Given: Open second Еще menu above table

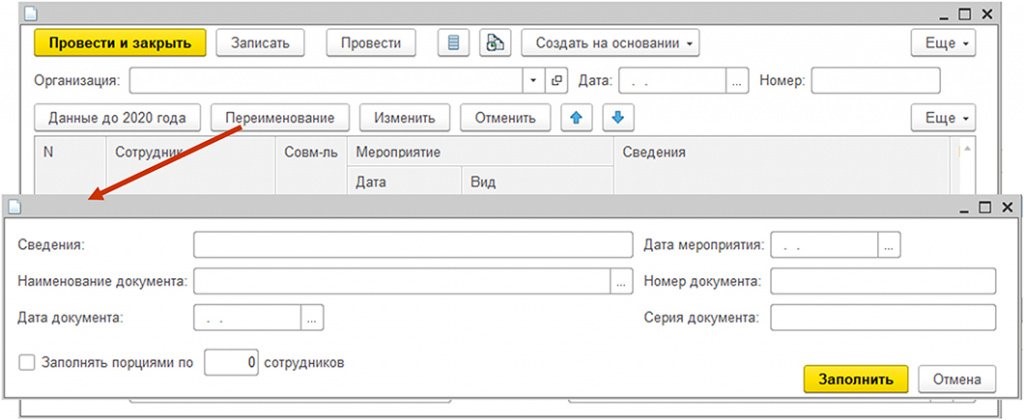Looking at the screenshot, I should tap(943, 118).
